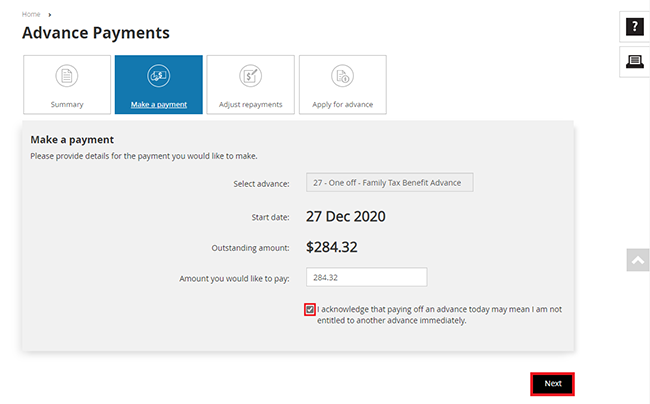The width and height of the screenshot is (650, 404).
Task: Click the scroll-to-top arrow button
Action: pos(638,260)
